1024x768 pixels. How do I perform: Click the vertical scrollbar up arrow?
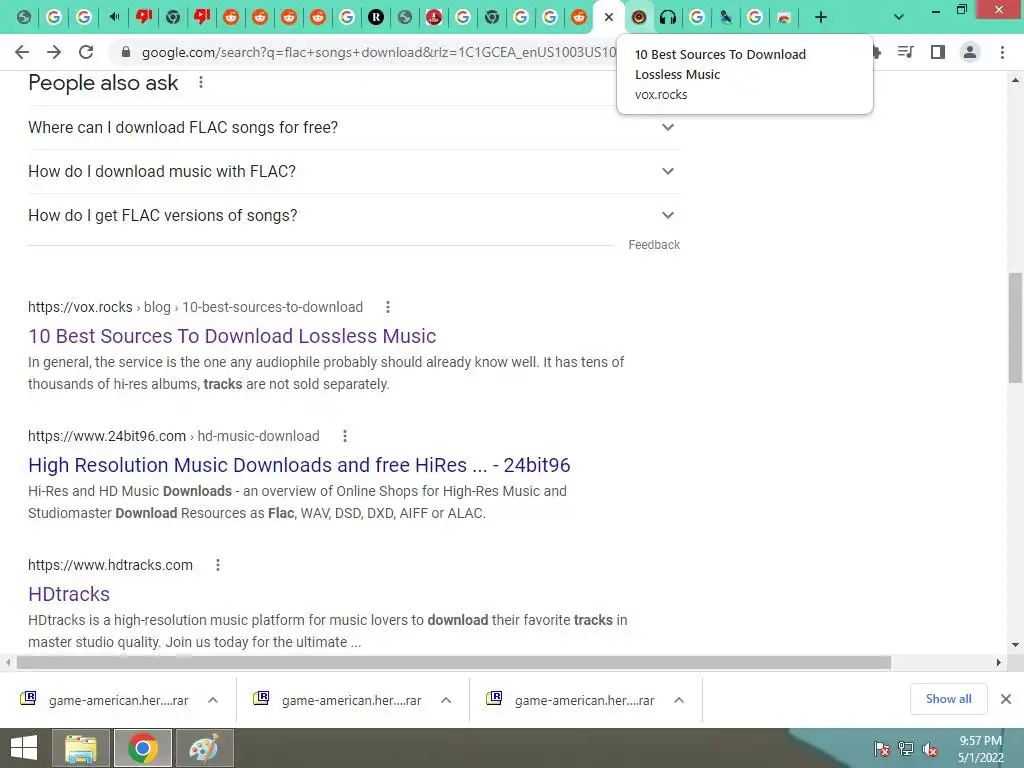(1015, 80)
